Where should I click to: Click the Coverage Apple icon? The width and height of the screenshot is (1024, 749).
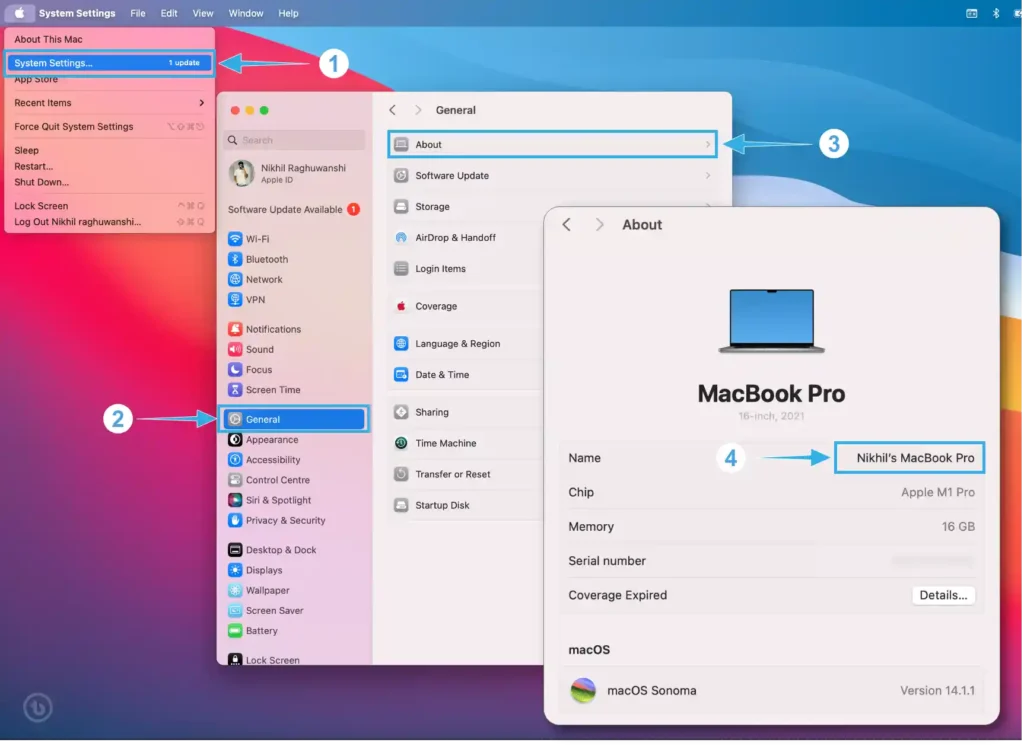(401, 306)
